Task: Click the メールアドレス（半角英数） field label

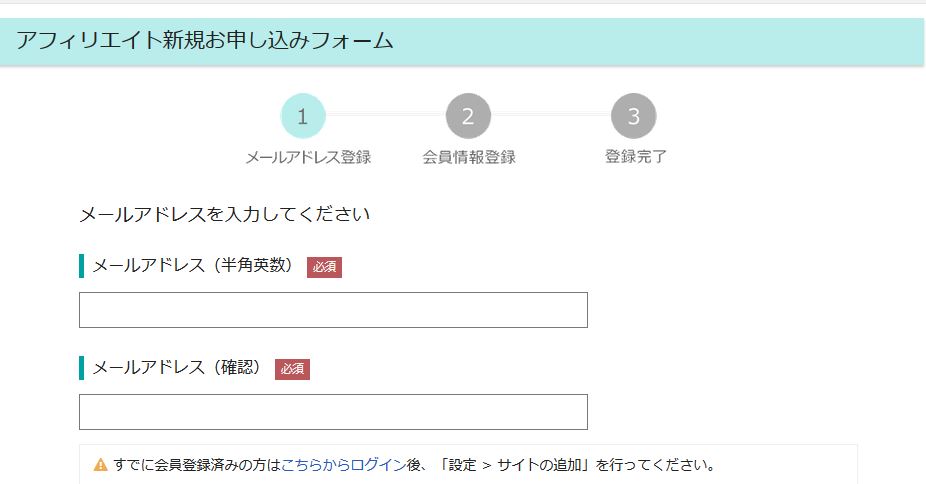Action: pos(193,266)
